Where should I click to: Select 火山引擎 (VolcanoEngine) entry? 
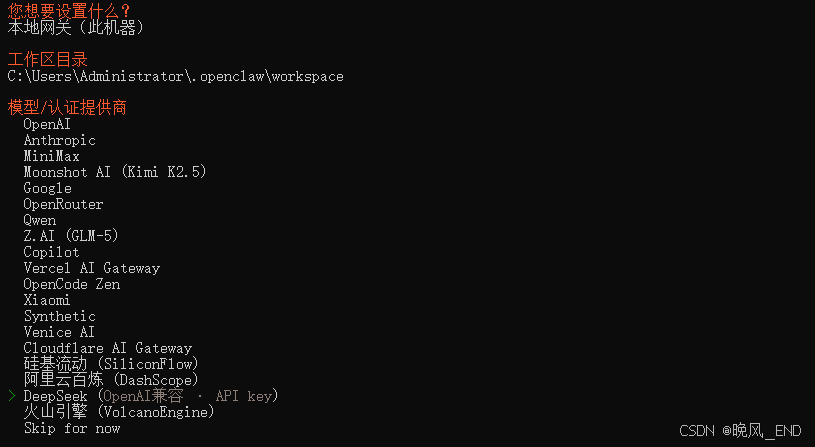coord(119,412)
